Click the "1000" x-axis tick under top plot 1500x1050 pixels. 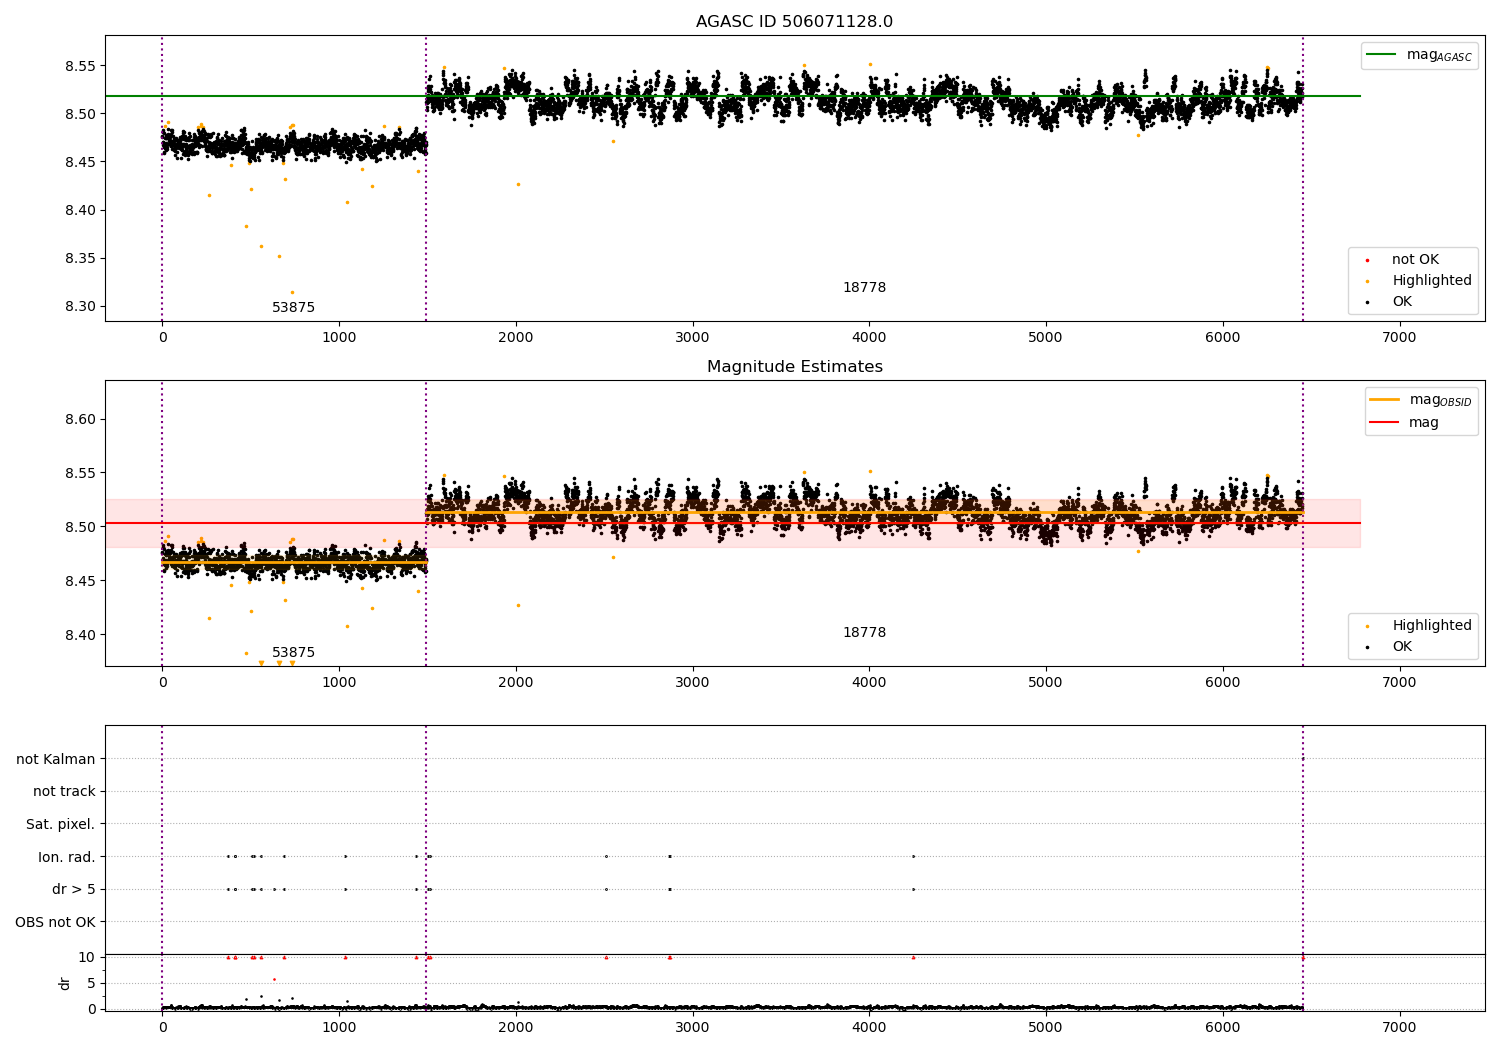point(339,338)
